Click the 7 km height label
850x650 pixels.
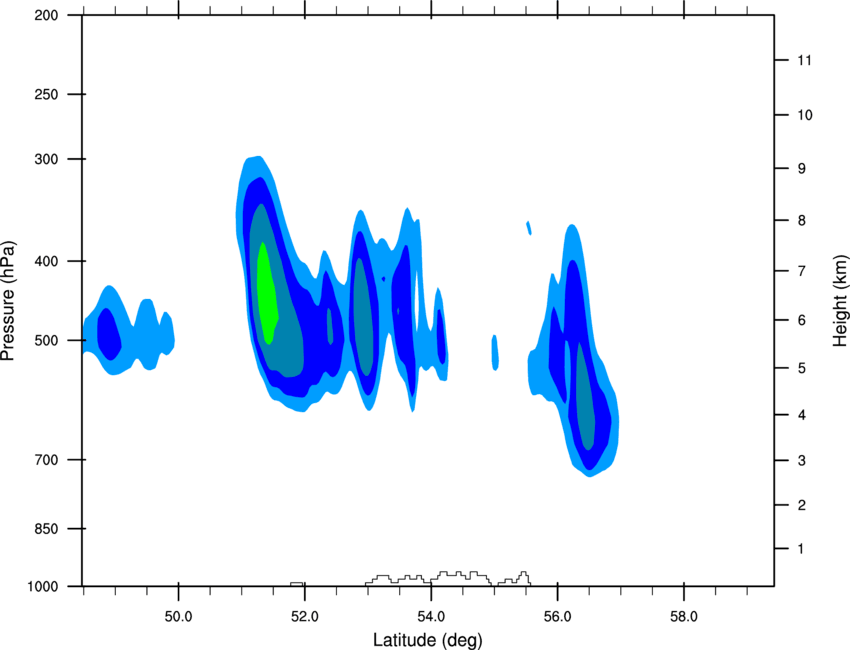(x=802, y=271)
